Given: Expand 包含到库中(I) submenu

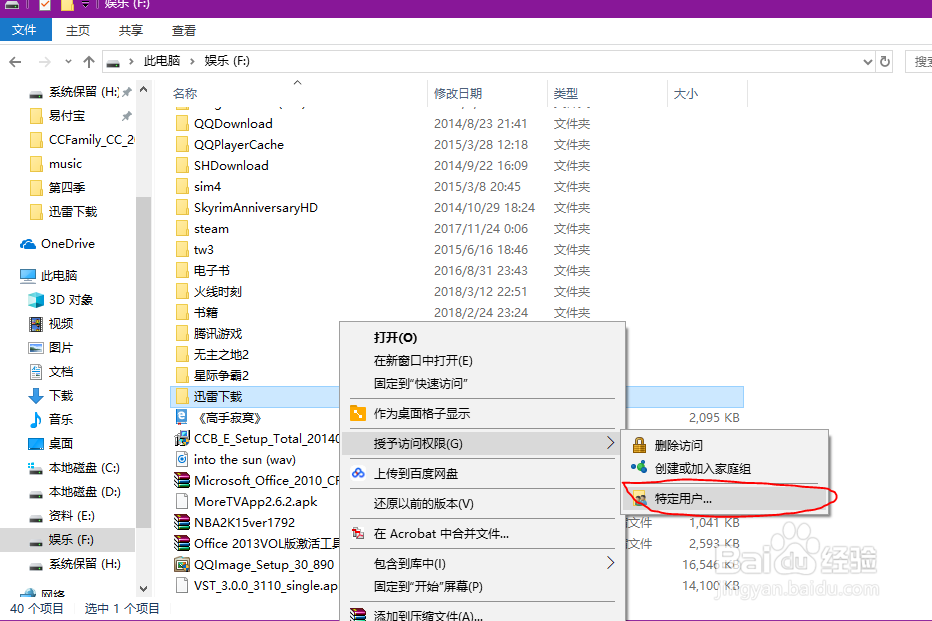Looking at the screenshot, I should [482, 563].
